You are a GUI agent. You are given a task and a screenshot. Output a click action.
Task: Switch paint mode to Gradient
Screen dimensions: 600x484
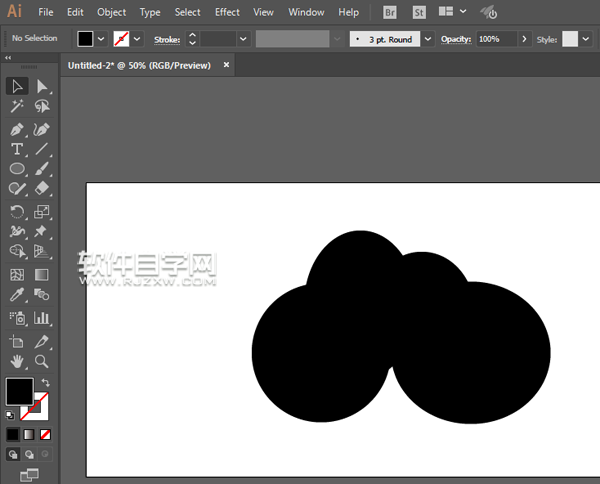pyautogui.click(x=29, y=435)
